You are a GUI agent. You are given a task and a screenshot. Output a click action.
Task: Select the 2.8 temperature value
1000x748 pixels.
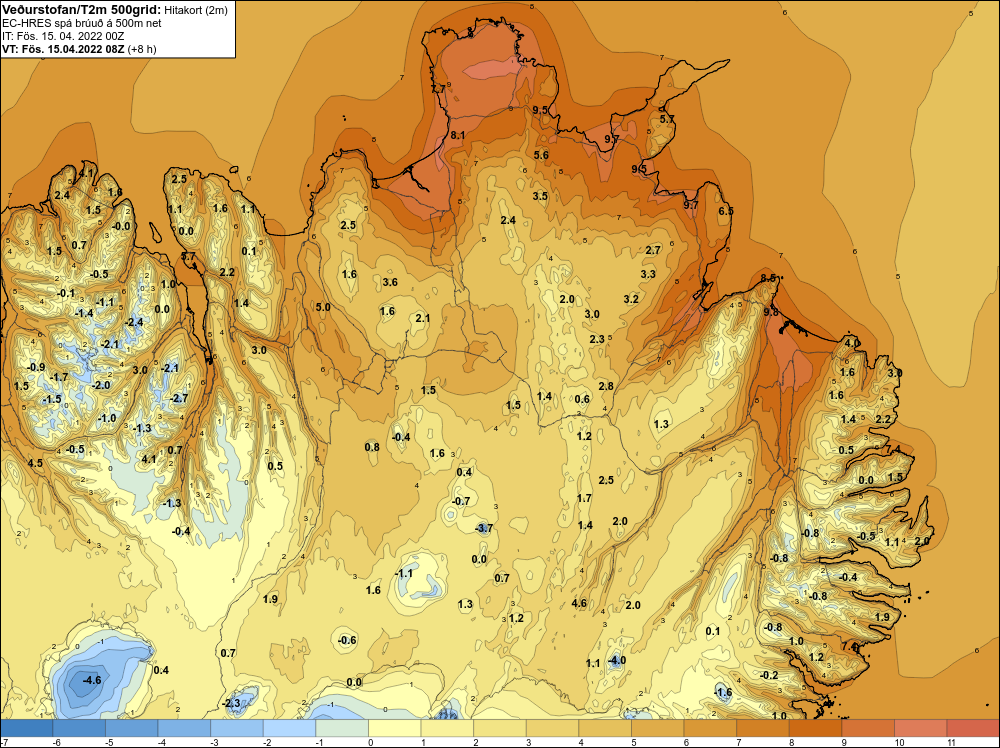(606, 386)
